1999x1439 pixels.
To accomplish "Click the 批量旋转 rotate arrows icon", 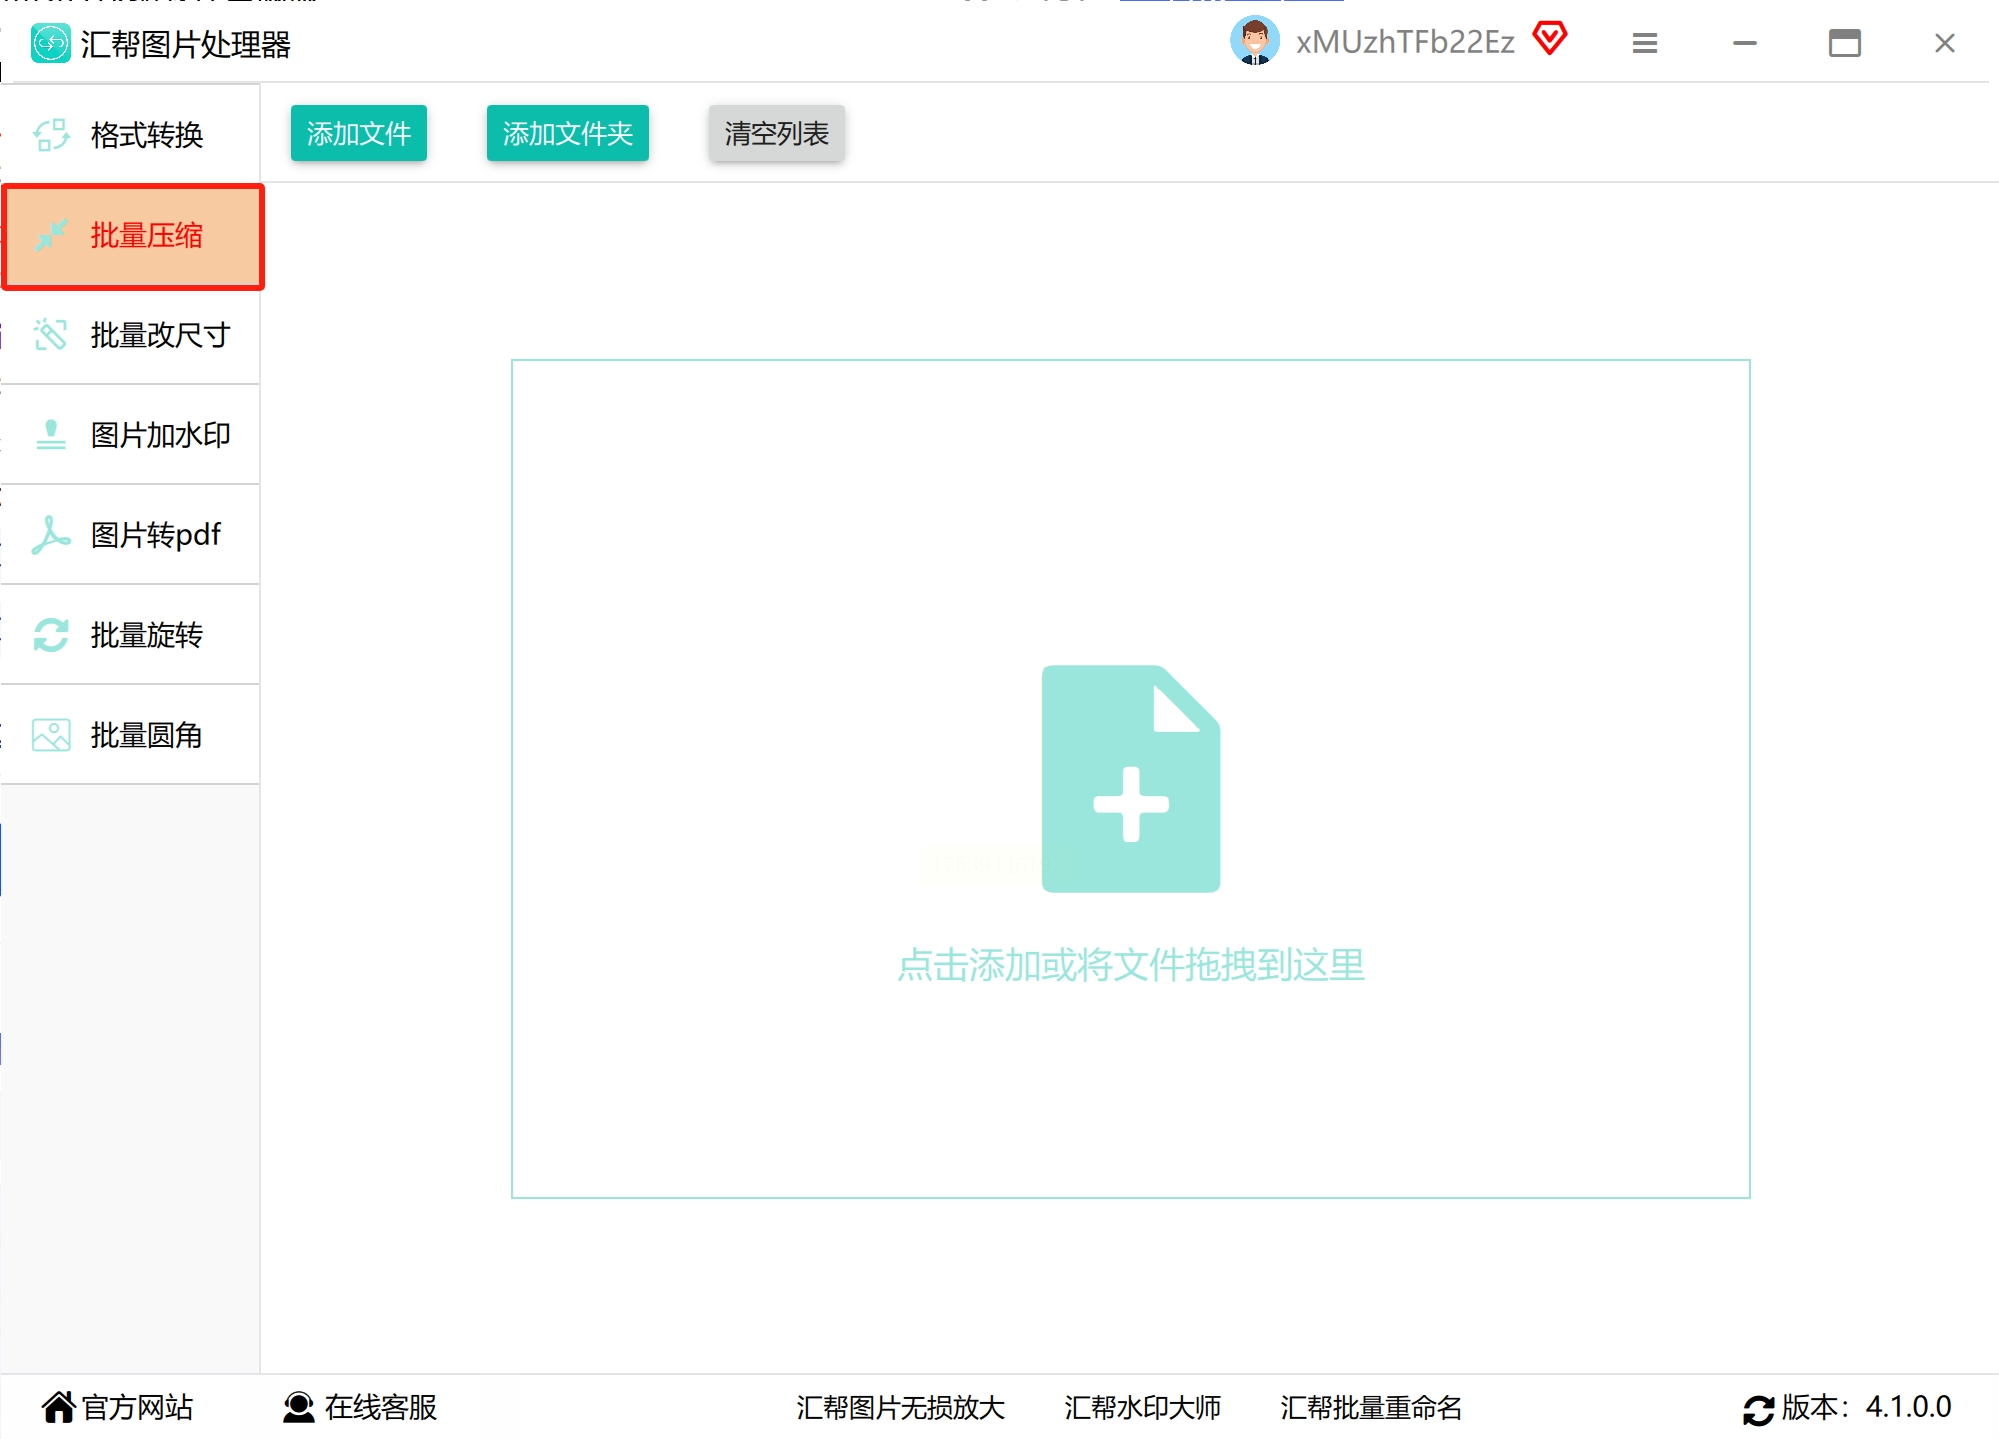I will pos(51,635).
